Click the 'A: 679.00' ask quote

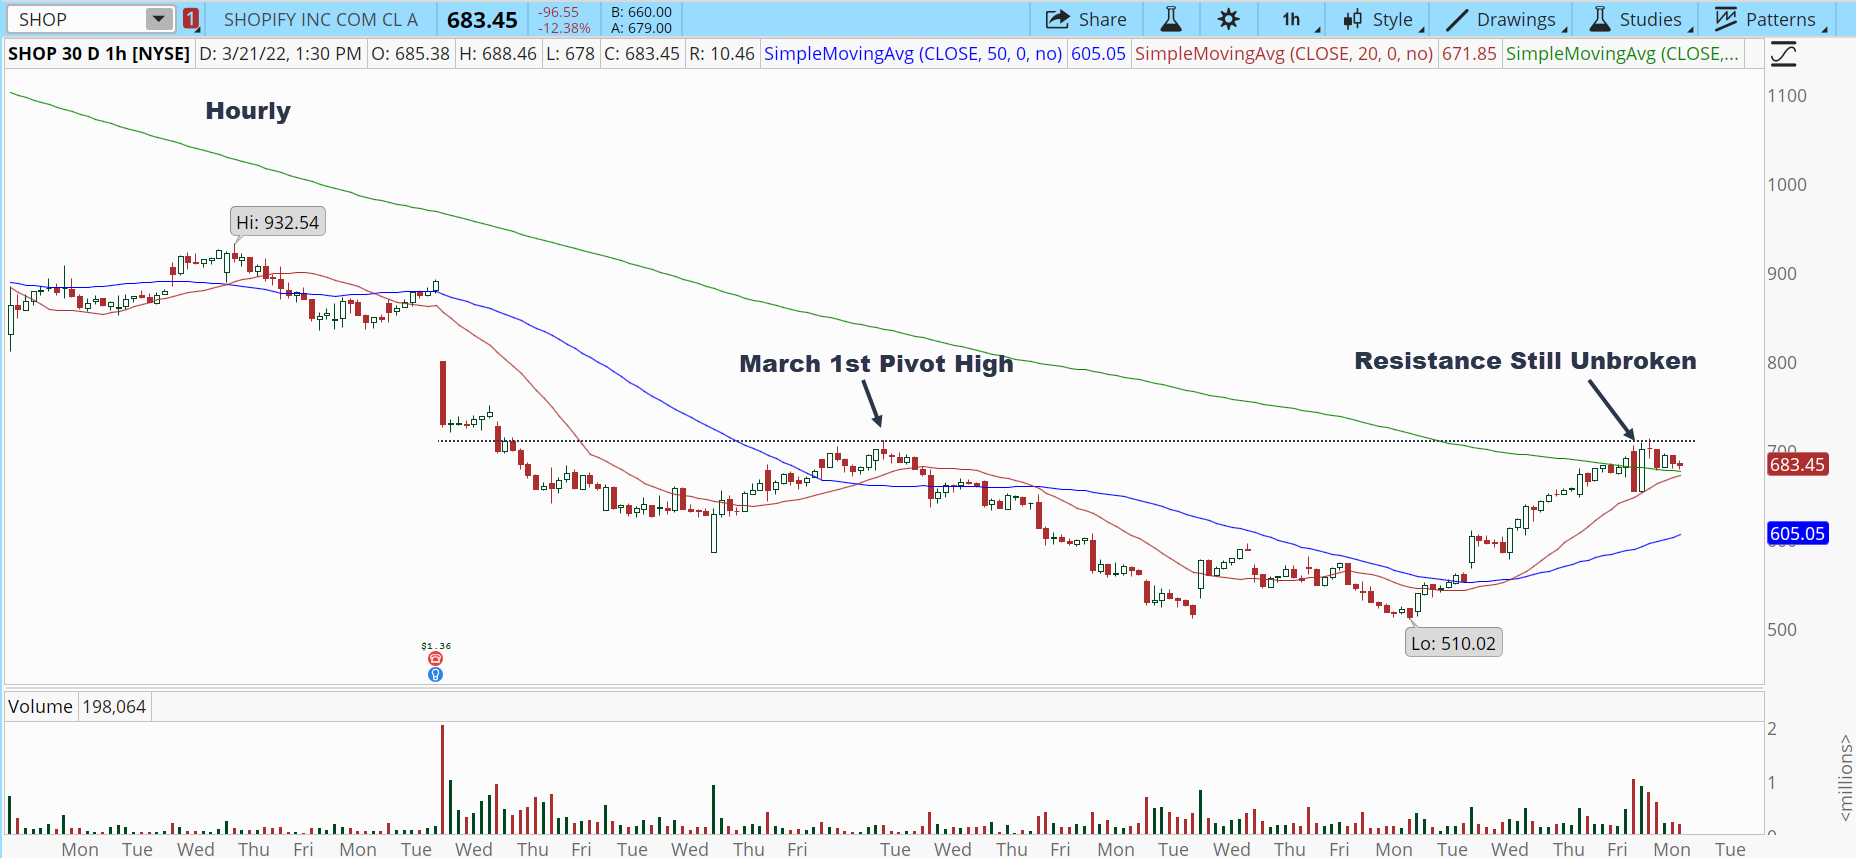point(641,28)
